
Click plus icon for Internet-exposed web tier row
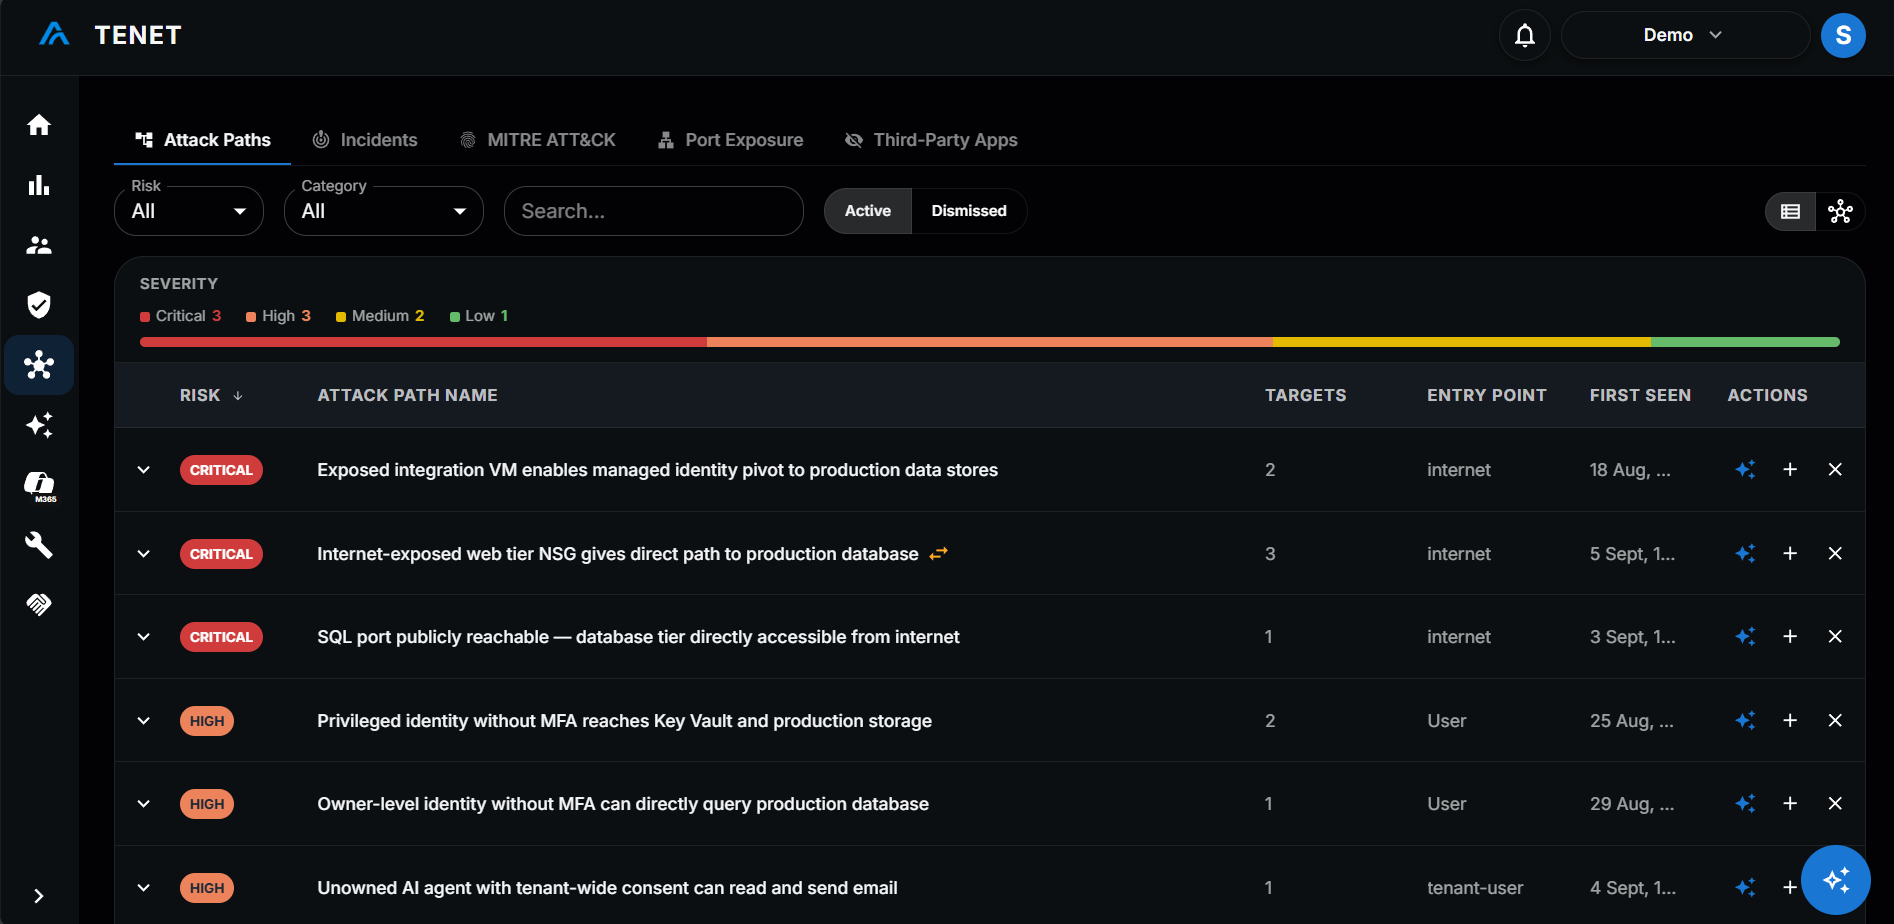pos(1790,554)
